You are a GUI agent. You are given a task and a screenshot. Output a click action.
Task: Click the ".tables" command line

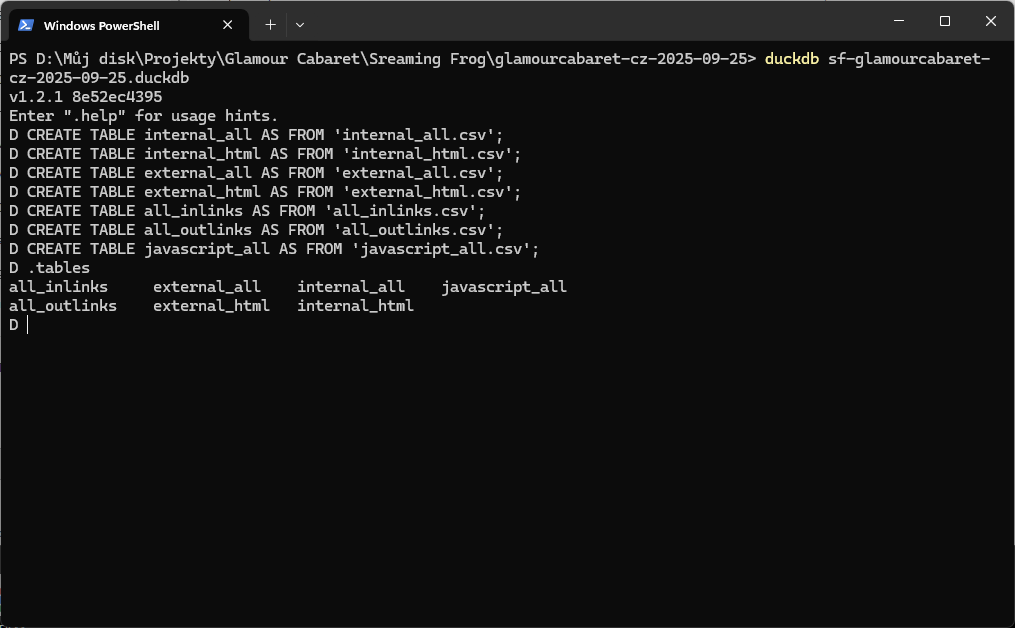[58, 268]
